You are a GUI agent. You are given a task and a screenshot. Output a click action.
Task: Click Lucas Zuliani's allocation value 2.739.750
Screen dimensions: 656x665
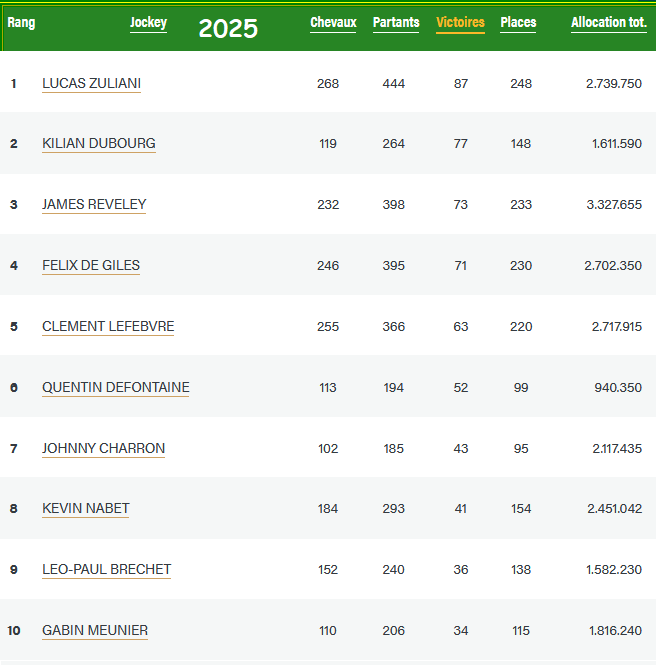(x=613, y=84)
